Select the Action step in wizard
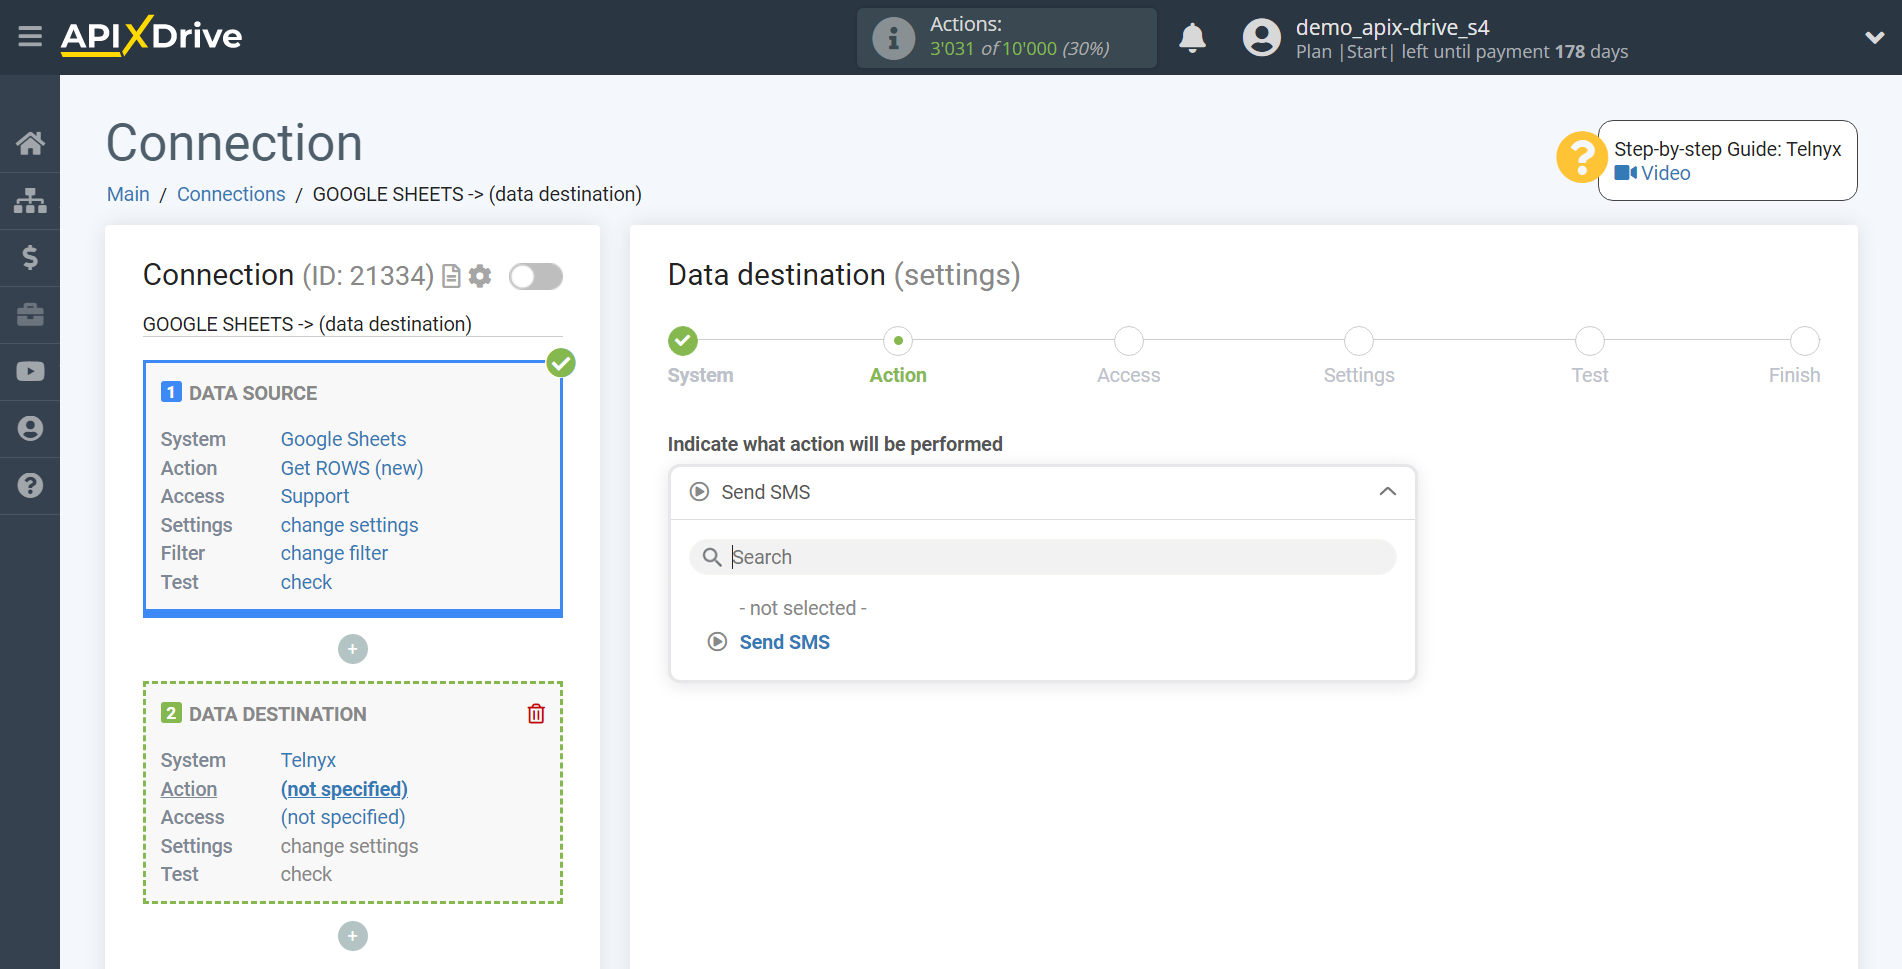1902x969 pixels. pyautogui.click(x=898, y=341)
